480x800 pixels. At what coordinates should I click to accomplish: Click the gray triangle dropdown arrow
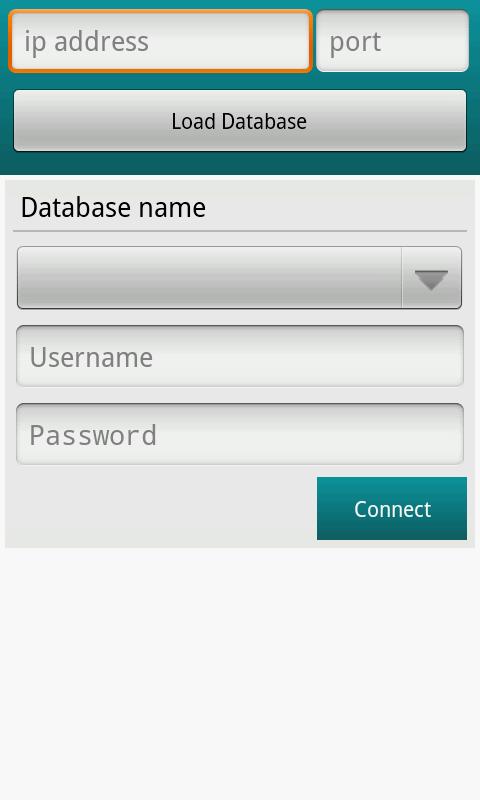click(x=431, y=280)
